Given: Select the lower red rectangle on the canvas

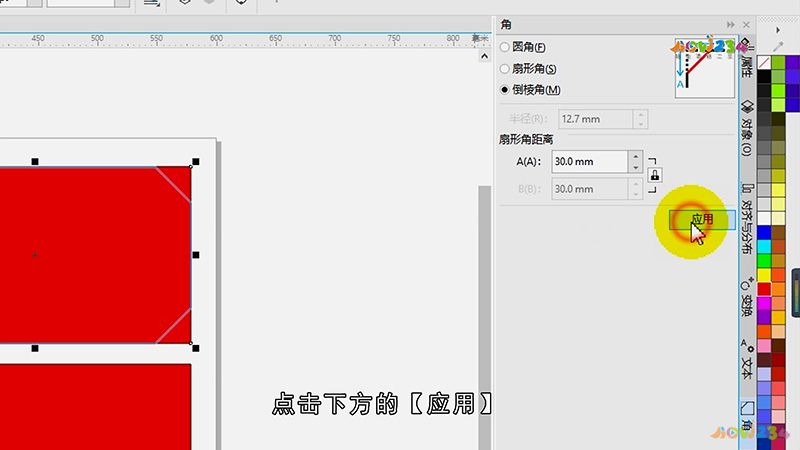Looking at the screenshot, I should point(95,407).
